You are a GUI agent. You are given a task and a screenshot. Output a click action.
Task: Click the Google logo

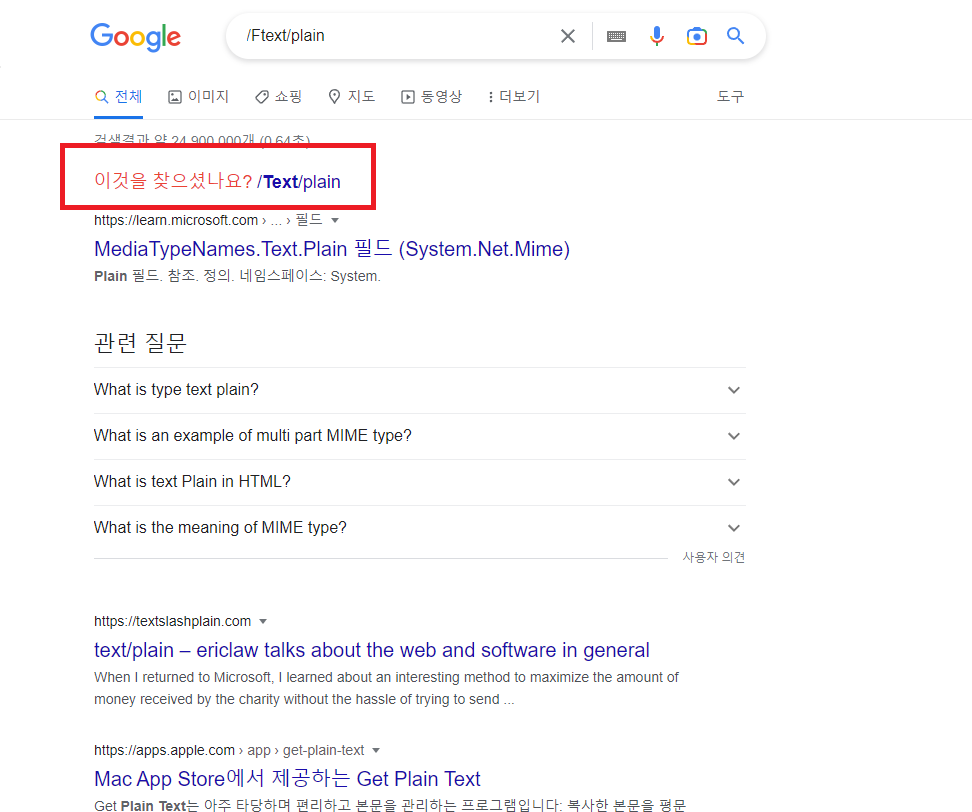click(136, 37)
